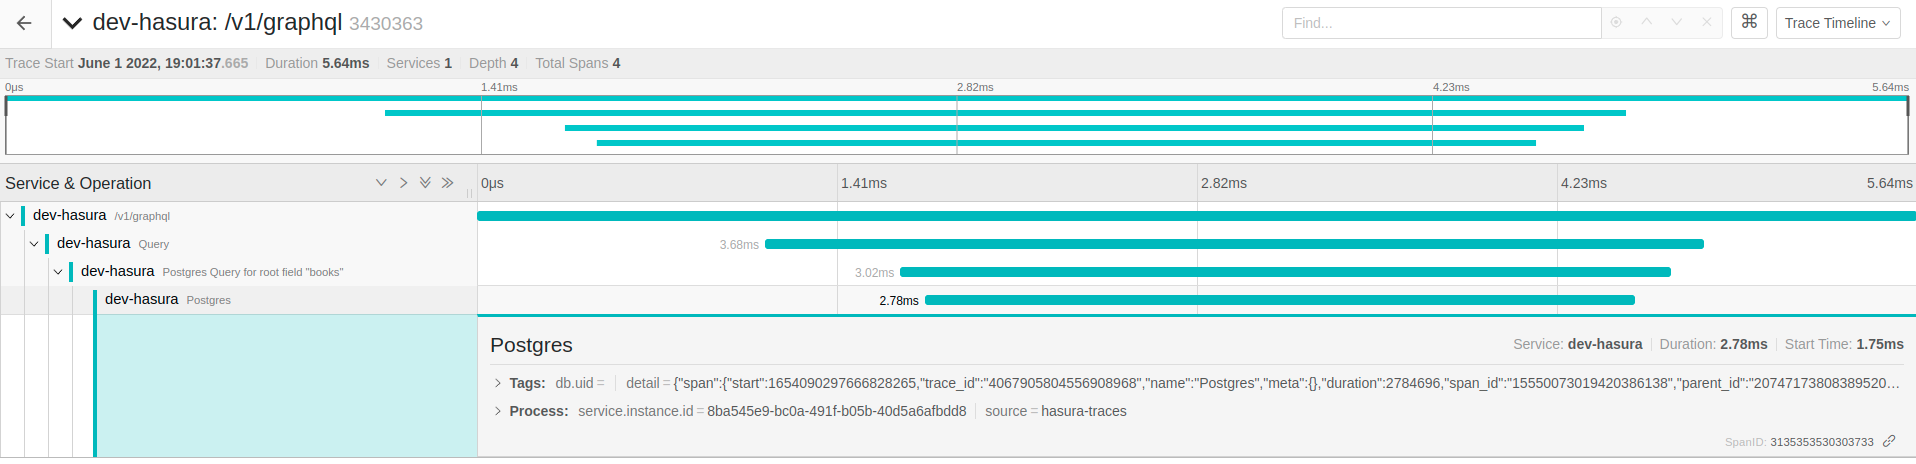Expand the Process section
This screenshot has width=1916, height=464.
coord(497,411)
